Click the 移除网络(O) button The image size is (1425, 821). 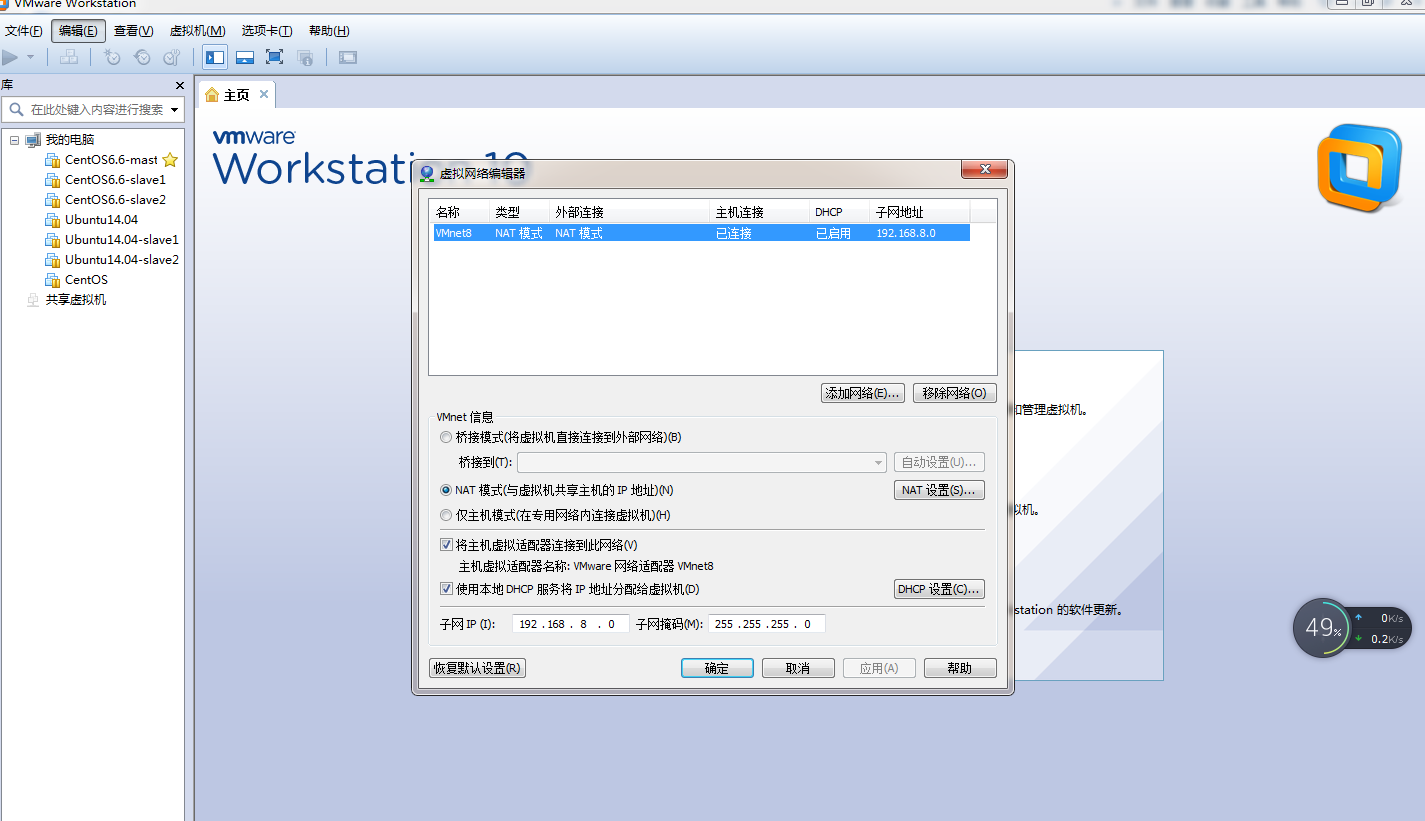pos(954,393)
